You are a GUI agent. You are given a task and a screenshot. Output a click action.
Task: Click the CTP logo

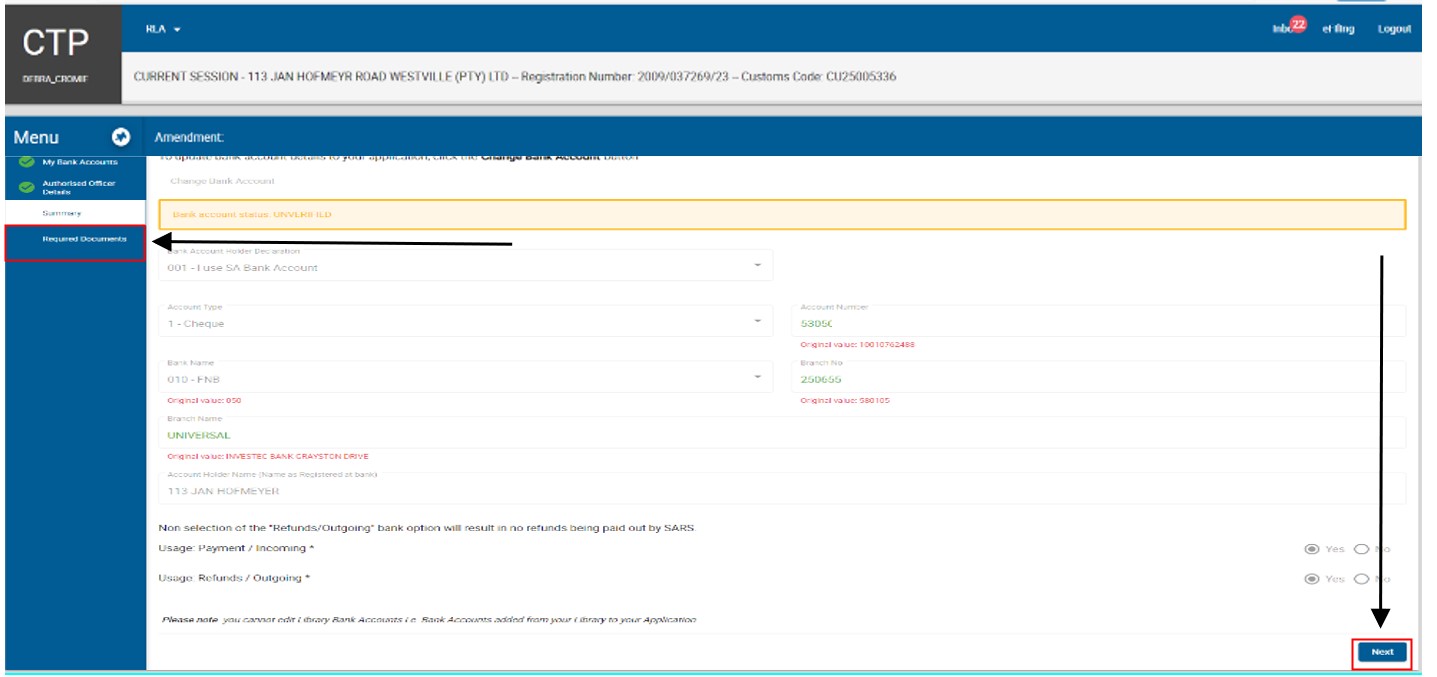(x=55, y=43)
